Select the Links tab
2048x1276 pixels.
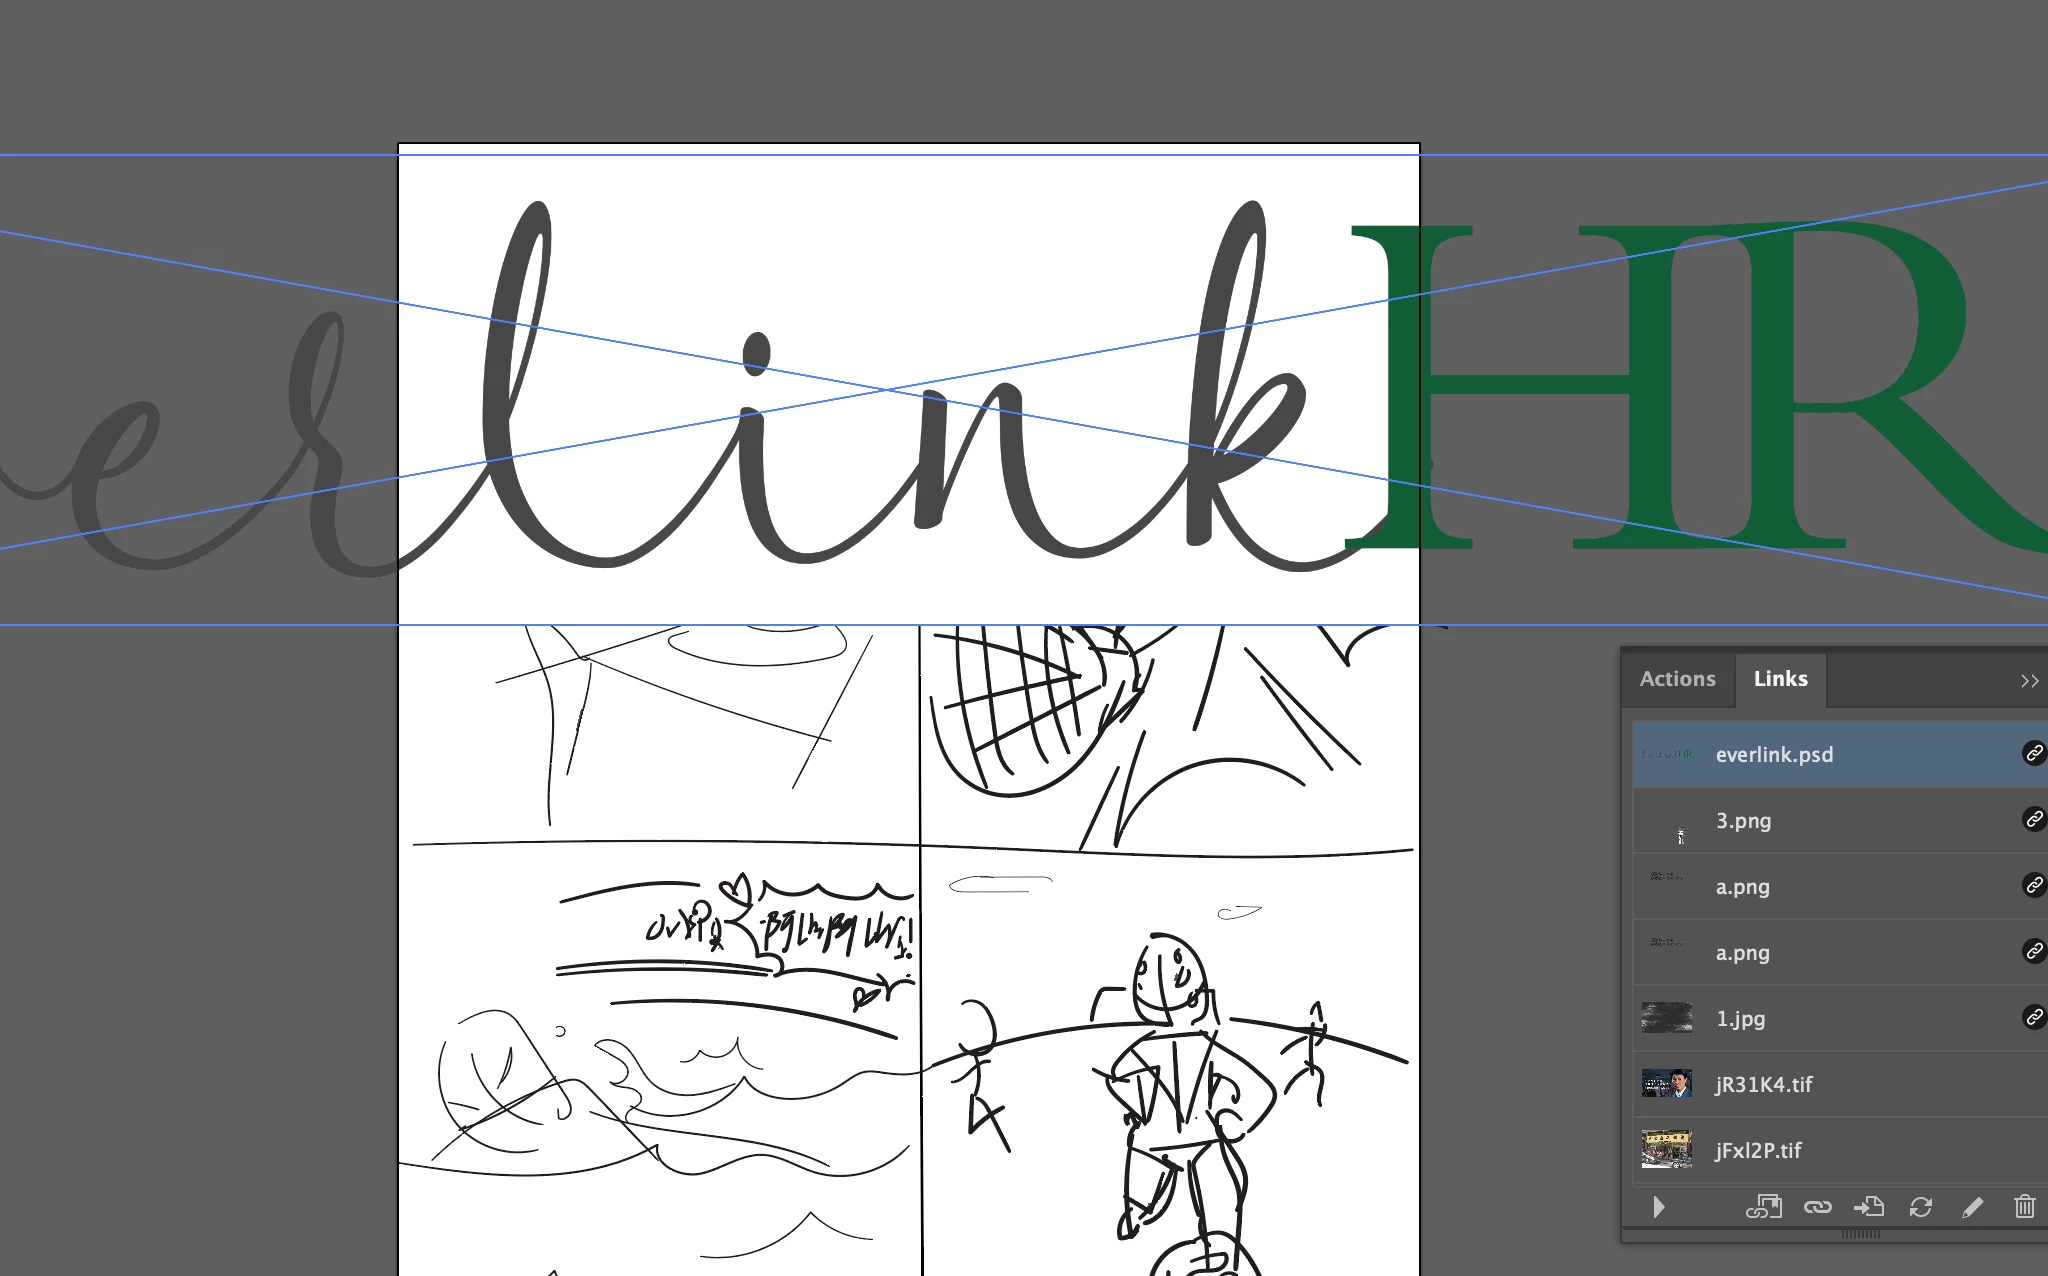pos(1780,679)
